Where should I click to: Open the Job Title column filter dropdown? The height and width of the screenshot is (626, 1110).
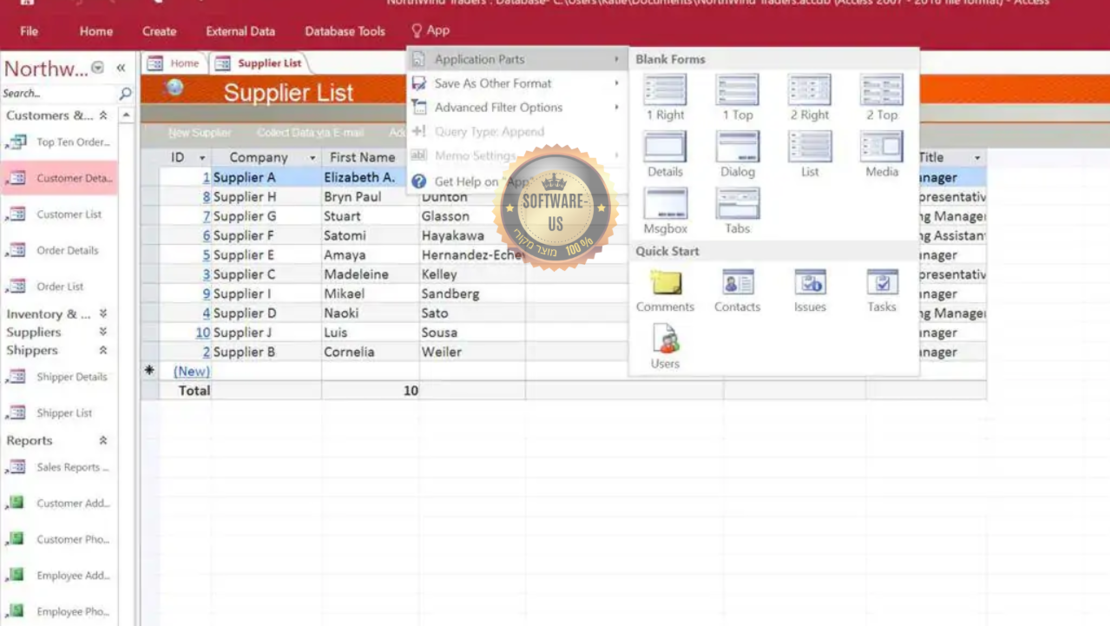tap(978, 158)
